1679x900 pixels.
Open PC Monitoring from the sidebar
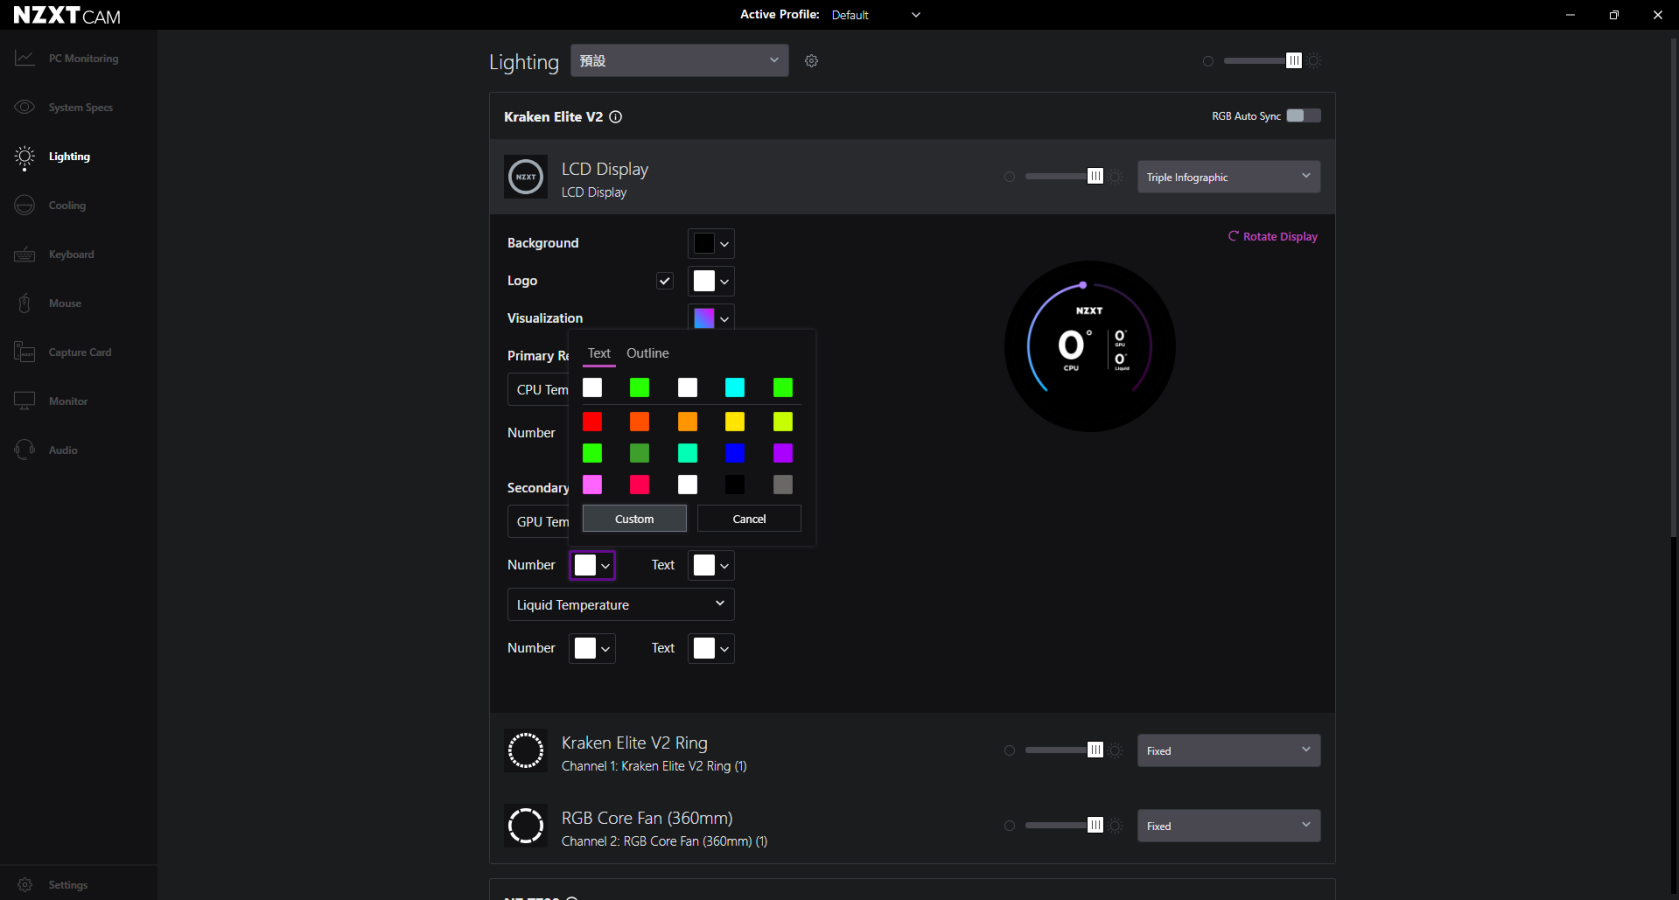pyautogui.click(x=82, y=59)
